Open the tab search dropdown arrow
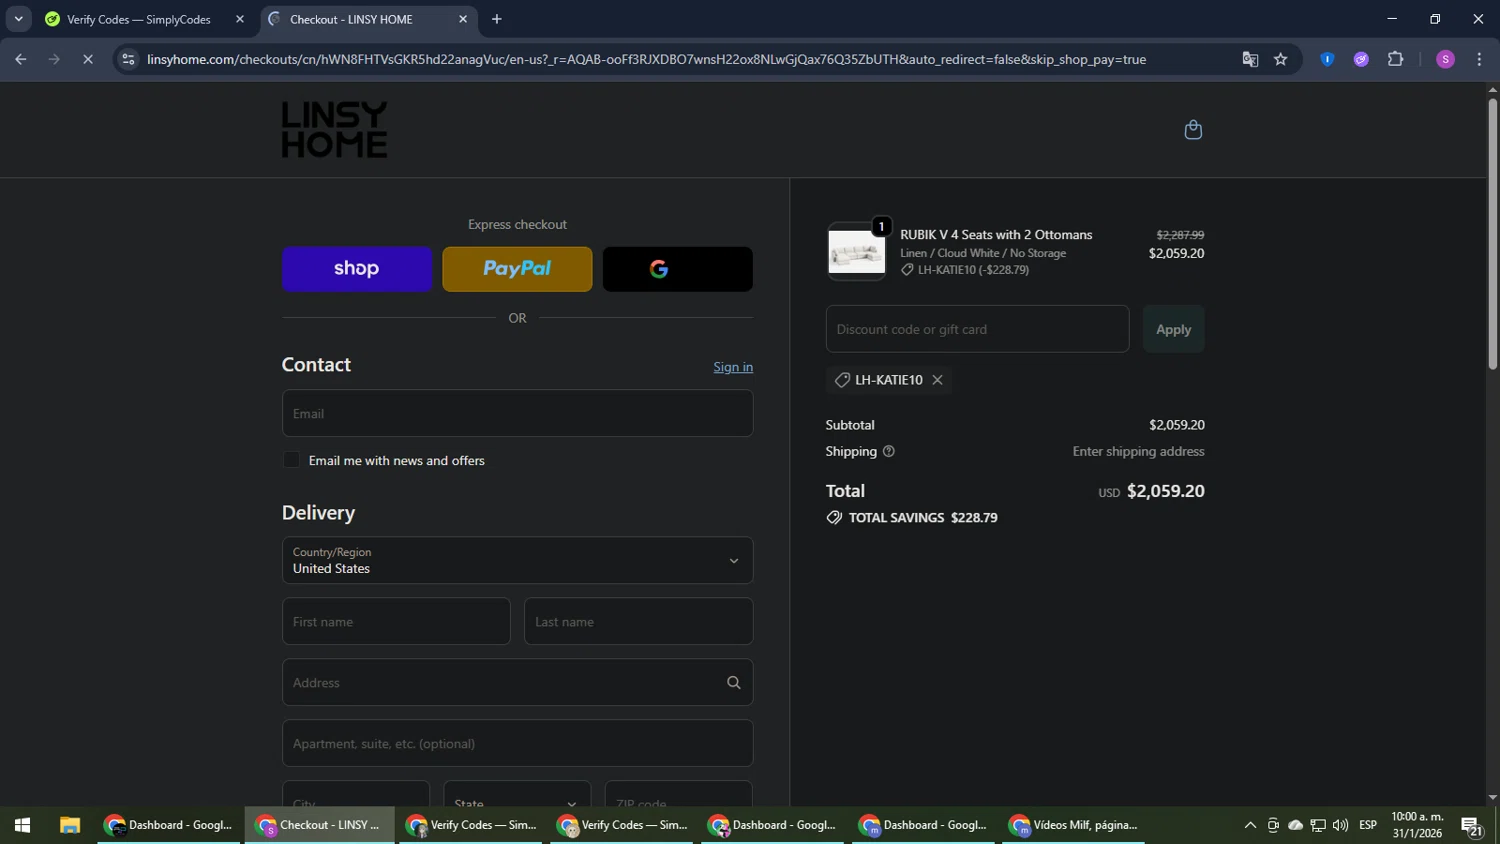1500x844 pixels. [x=18, y=19]
